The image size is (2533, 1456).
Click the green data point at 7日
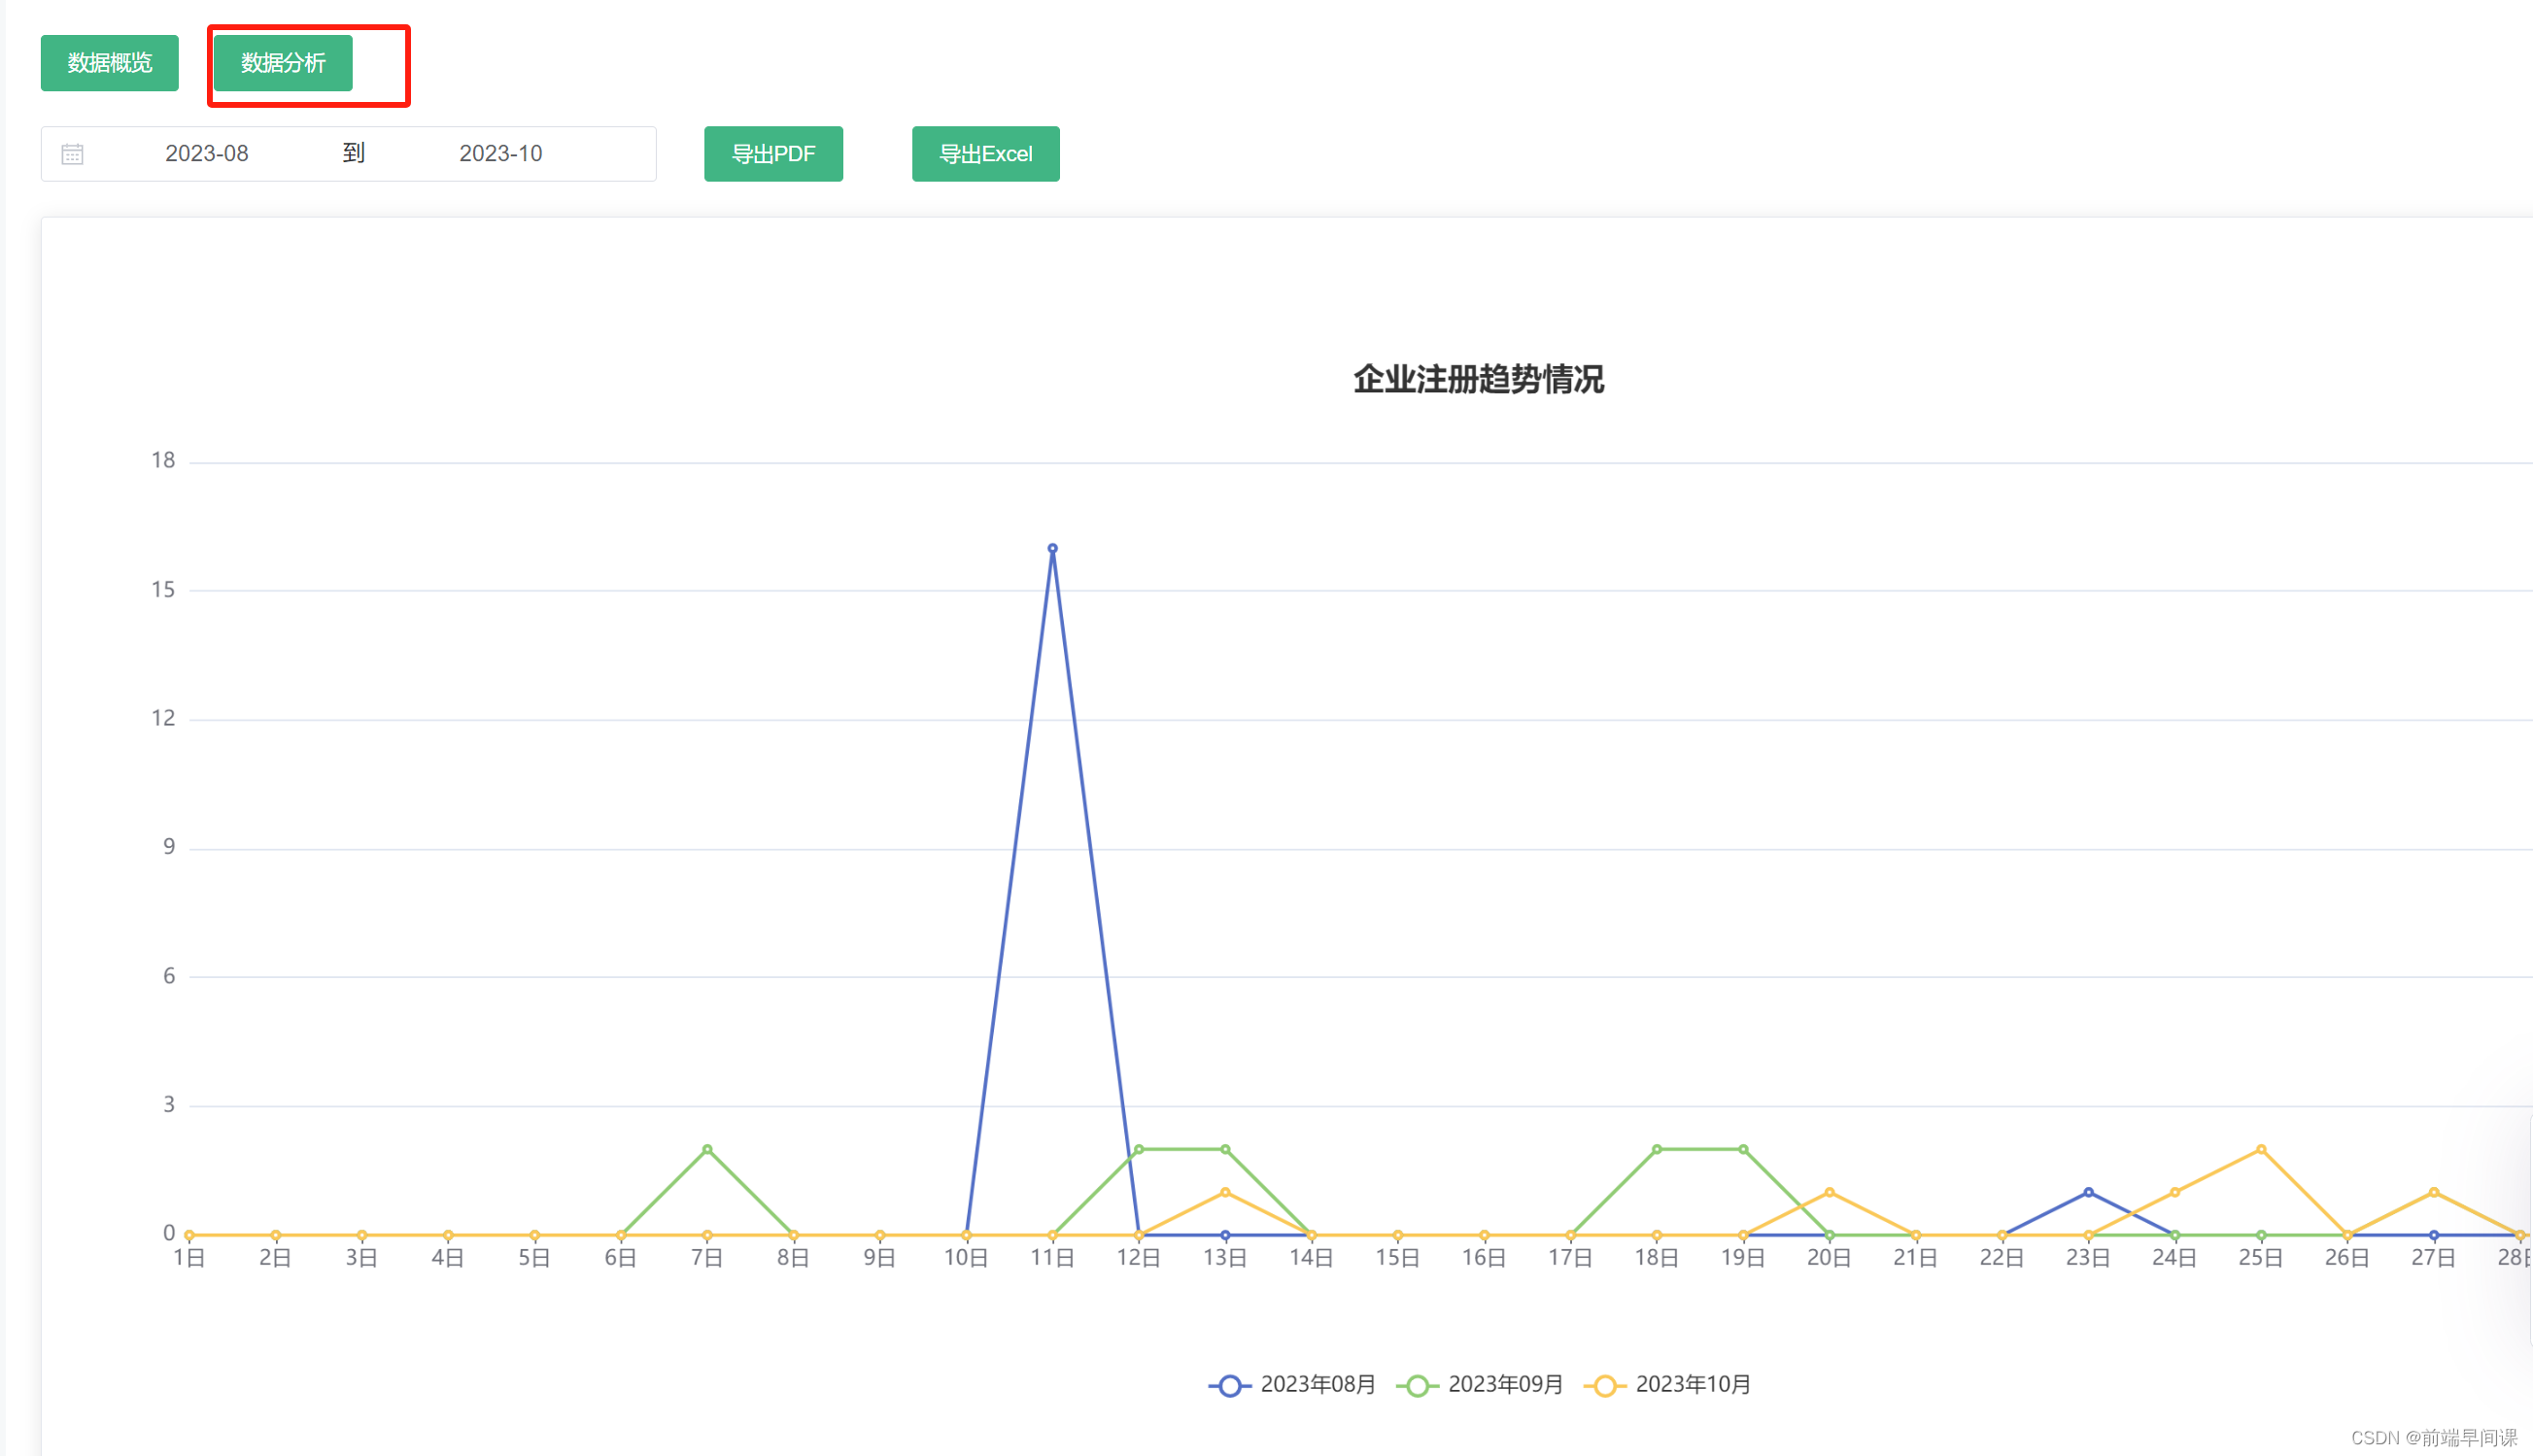click(706, 1148)
